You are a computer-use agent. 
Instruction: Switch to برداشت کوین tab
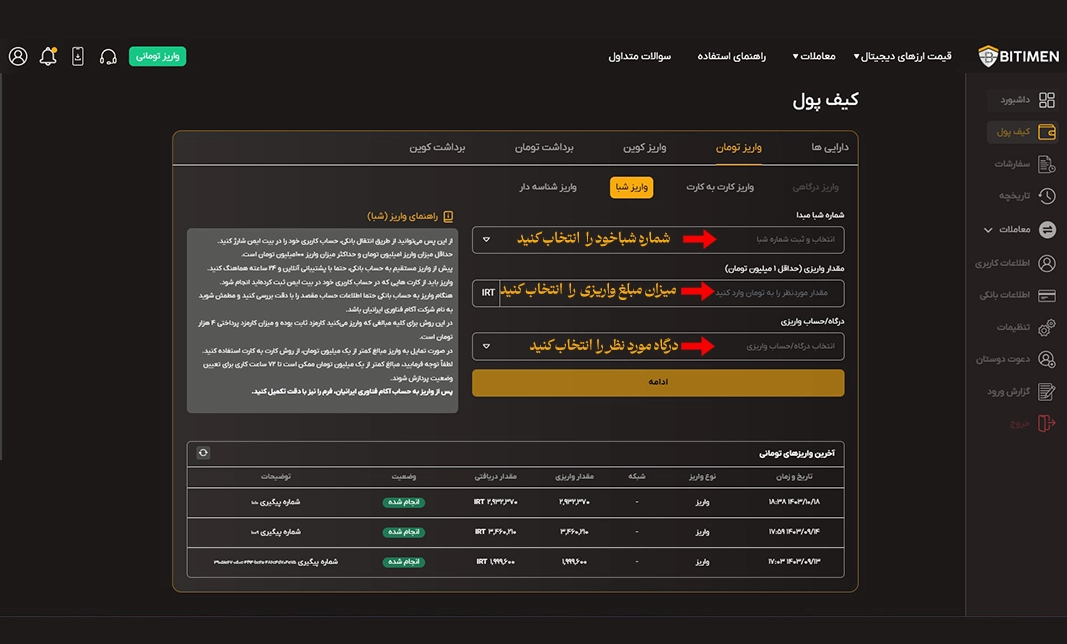coord(437,147)
